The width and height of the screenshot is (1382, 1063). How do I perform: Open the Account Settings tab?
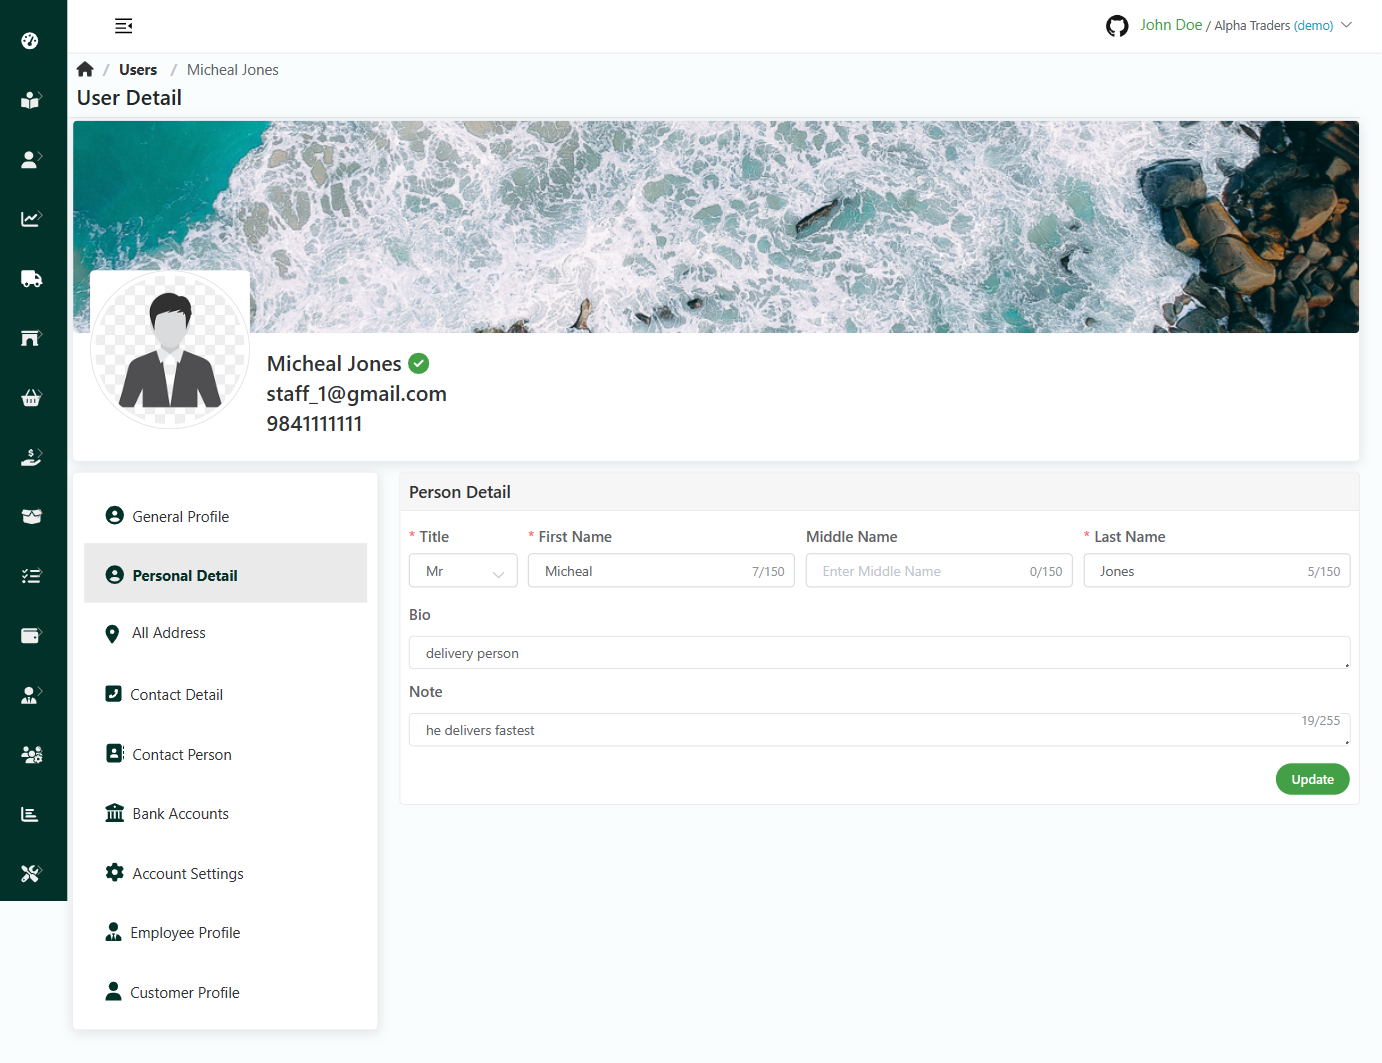click(225, 874)
